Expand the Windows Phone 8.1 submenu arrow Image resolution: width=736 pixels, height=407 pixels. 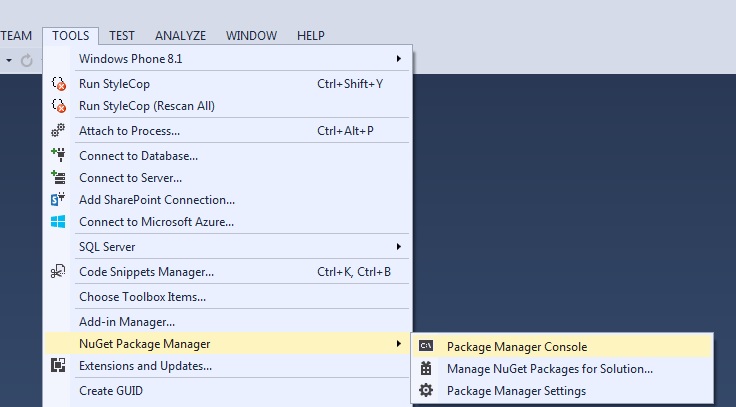(x=399, y=59)
